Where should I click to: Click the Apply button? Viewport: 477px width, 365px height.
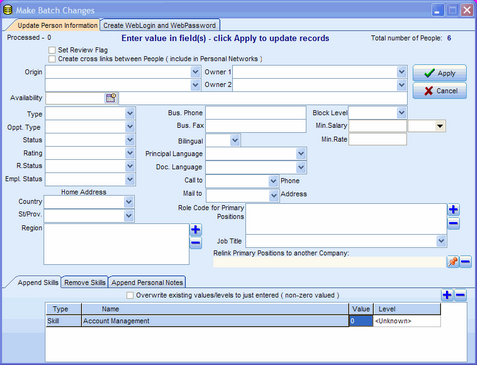tap(439, 73)
